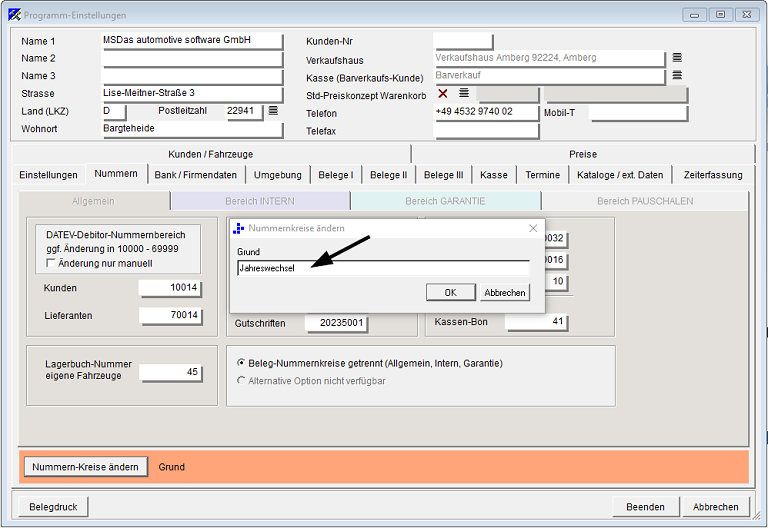This screenshot has height=528, width=768.
Task: Open the Std-Preiskonzept Warenkorb list icon
Action: pyautogui.click(x=464, y=93)
